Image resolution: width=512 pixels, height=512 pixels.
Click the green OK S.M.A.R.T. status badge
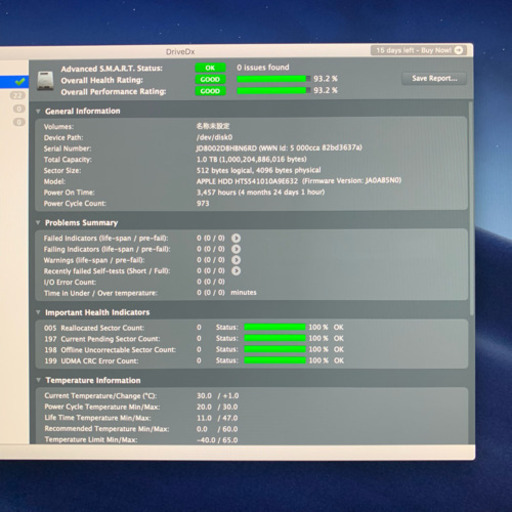coord(210,68)
